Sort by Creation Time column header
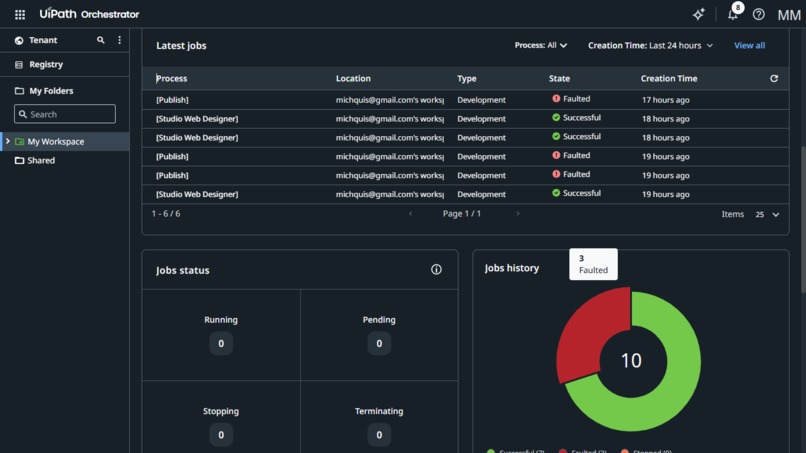This screenshot has width=806, height=453. 669,78
